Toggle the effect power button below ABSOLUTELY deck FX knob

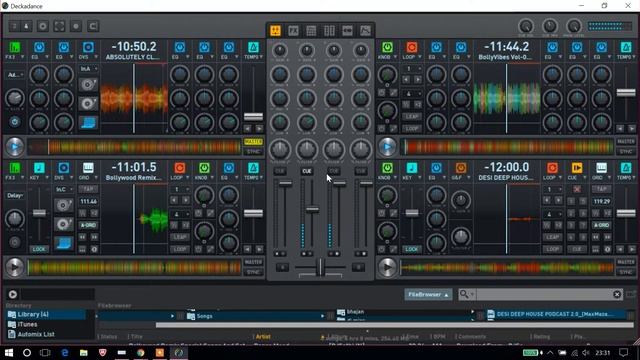click(15, 122)
